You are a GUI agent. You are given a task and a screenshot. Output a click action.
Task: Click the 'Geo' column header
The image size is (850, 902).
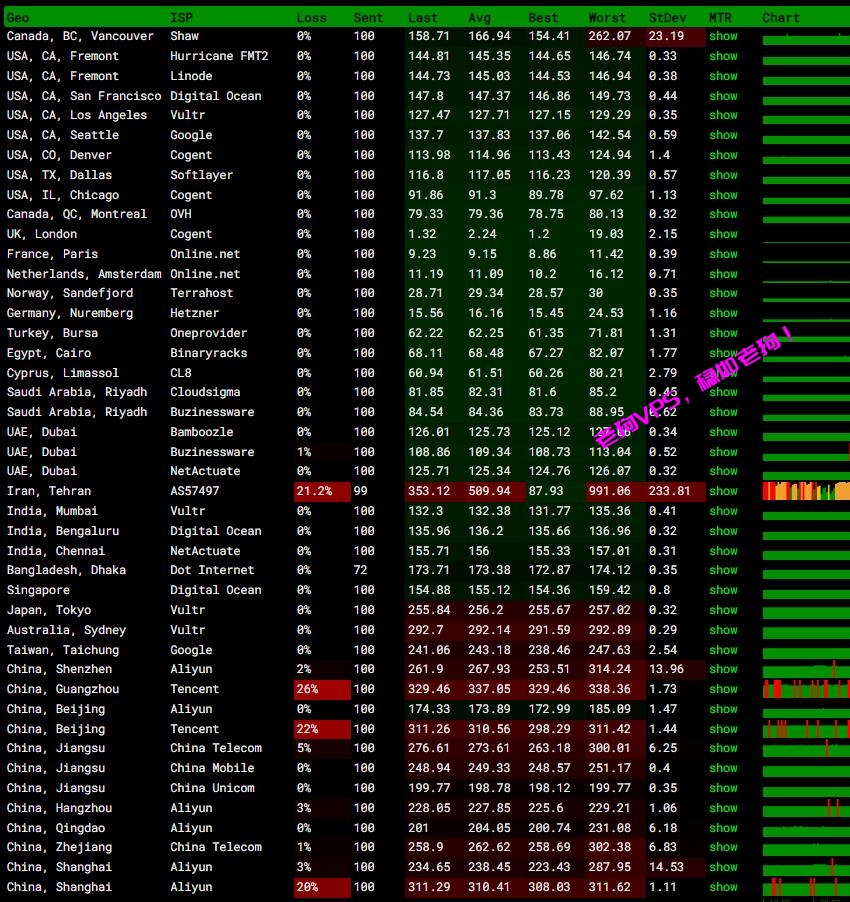tap(18, 18)
